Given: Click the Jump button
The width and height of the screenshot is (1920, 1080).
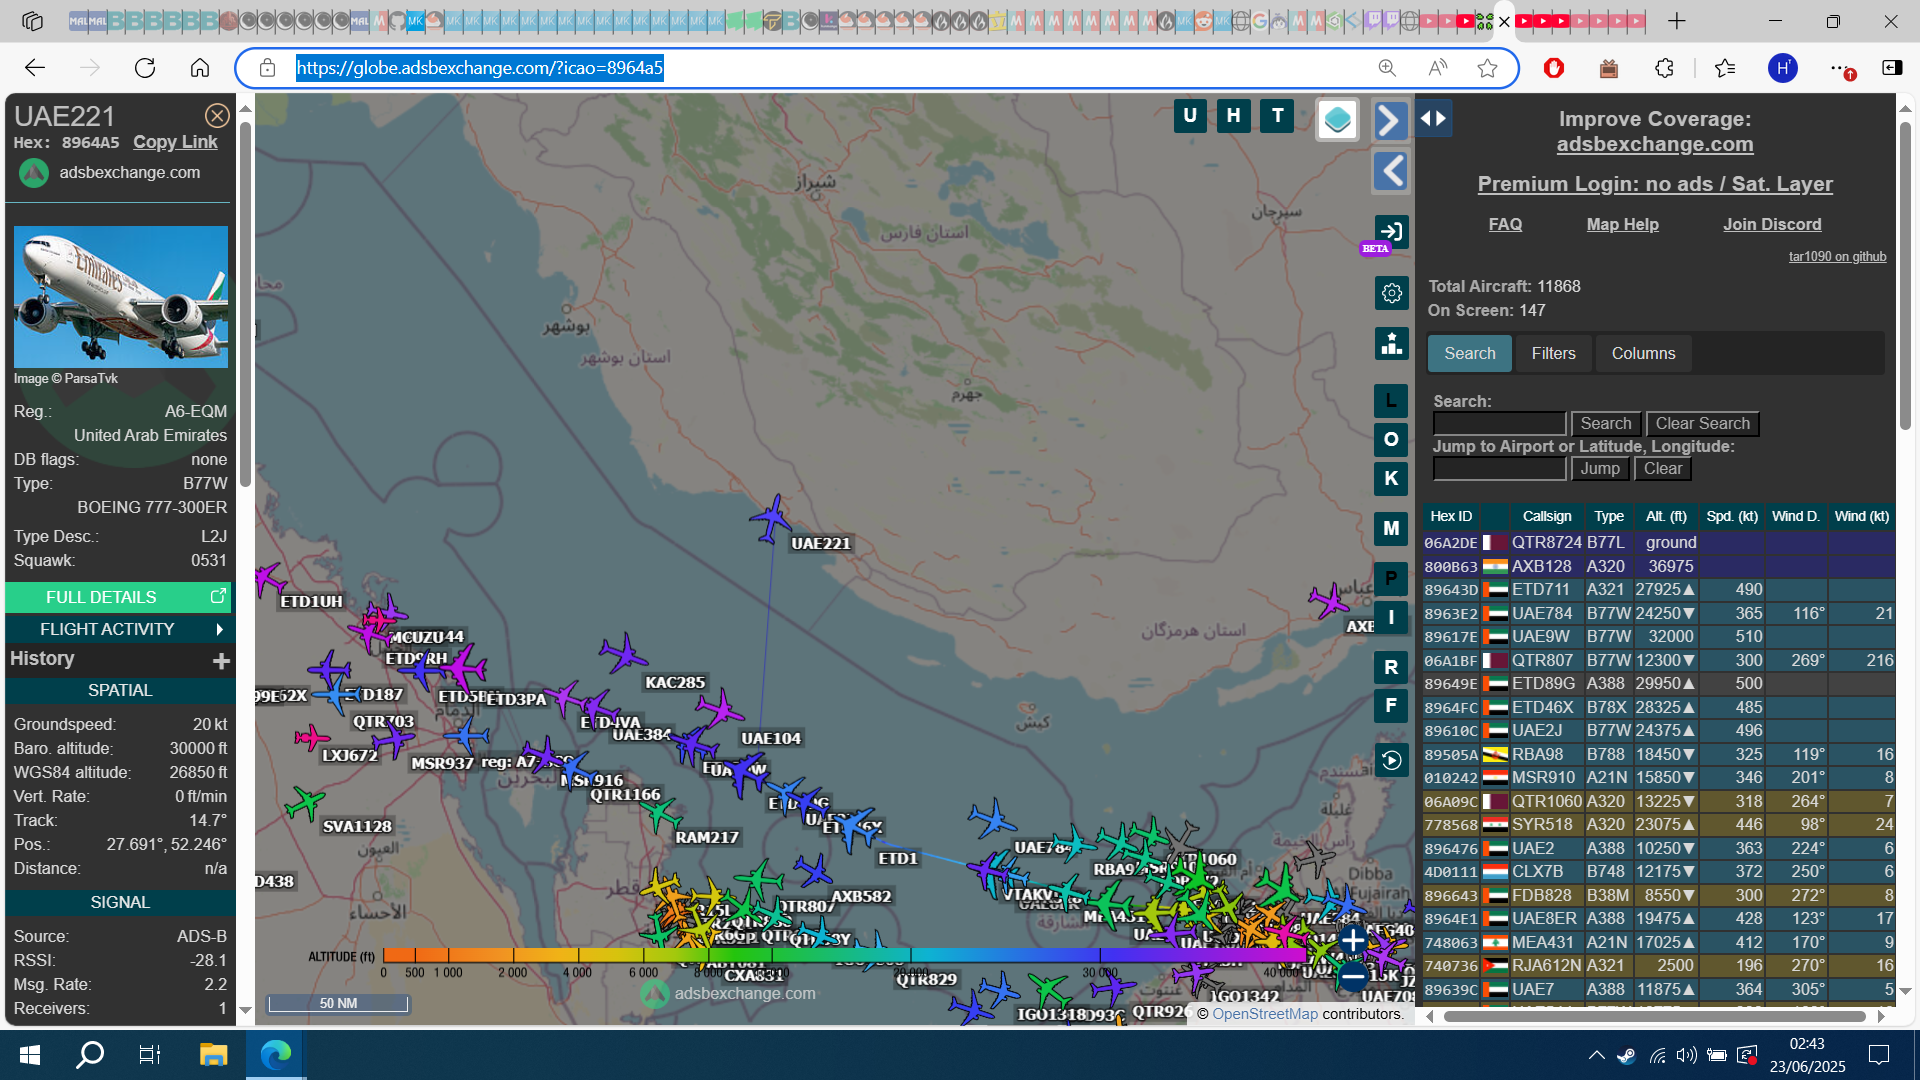Looking at the screenshot, I should pyautogui.click(x=1600, y=469).
